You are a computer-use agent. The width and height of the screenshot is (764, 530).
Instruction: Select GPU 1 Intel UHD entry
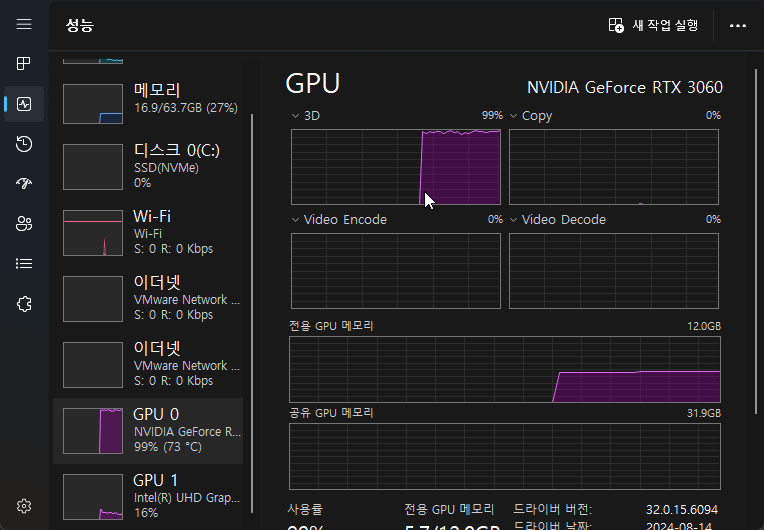tap(148, 496)
